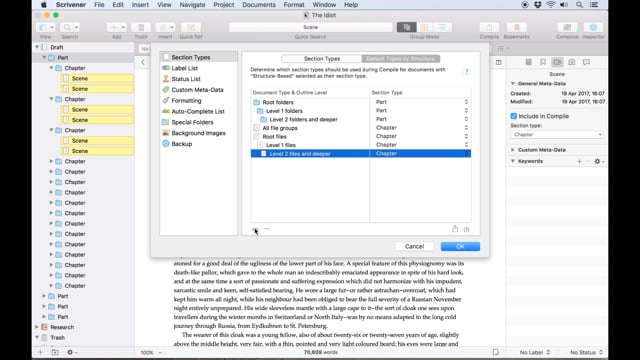
Task: Select Custom Meta-Data in the settings sidebar
Action: (x=198, y=90)
